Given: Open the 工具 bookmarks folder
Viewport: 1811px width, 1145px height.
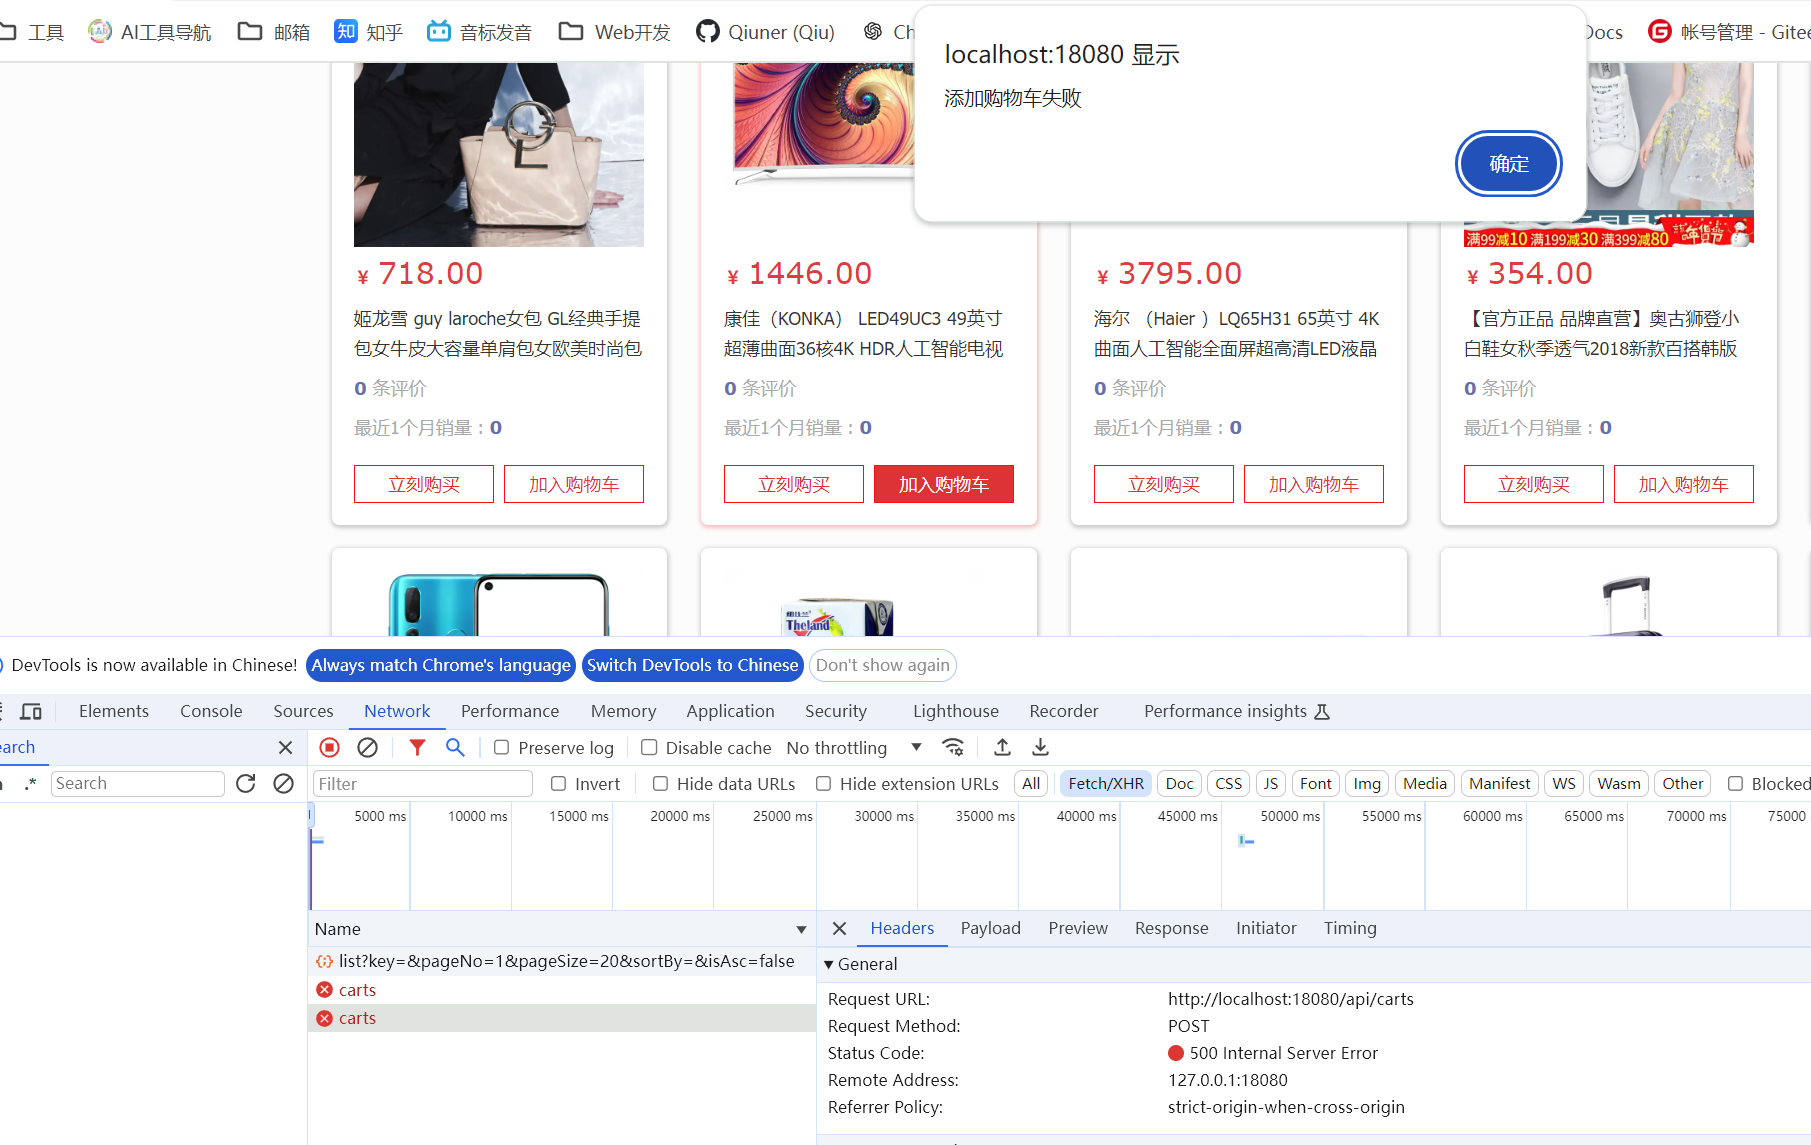Looking at the screenshot, I should click(x=32, y=32).
